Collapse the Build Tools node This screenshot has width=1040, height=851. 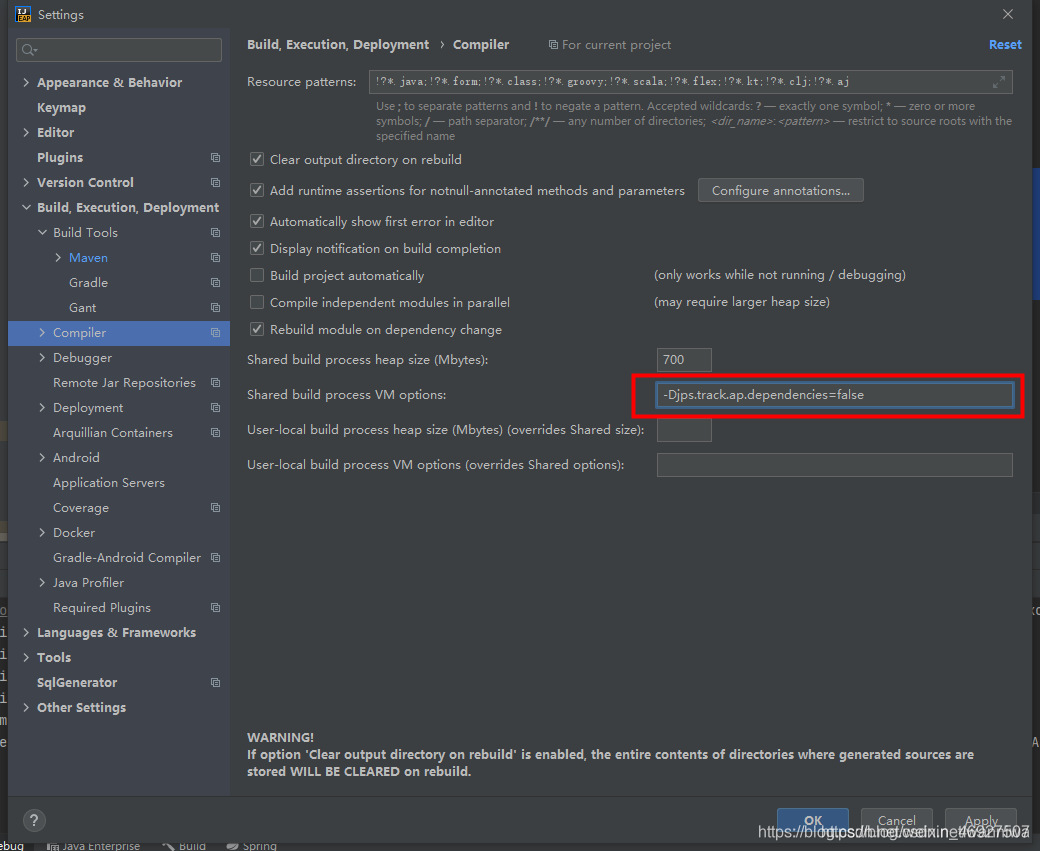(42, 232)
